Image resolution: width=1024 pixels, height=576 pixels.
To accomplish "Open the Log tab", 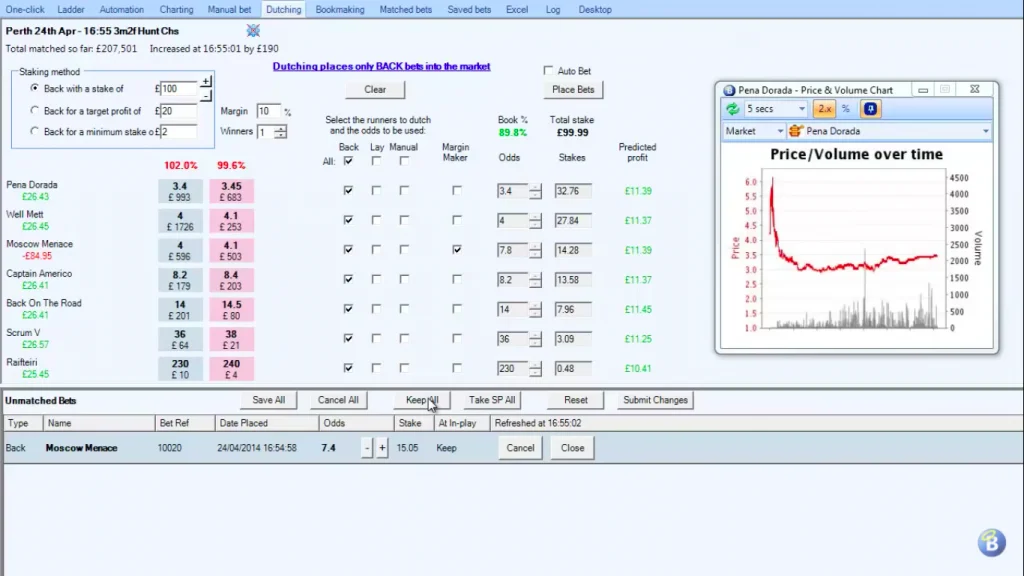I will (552, 10).
